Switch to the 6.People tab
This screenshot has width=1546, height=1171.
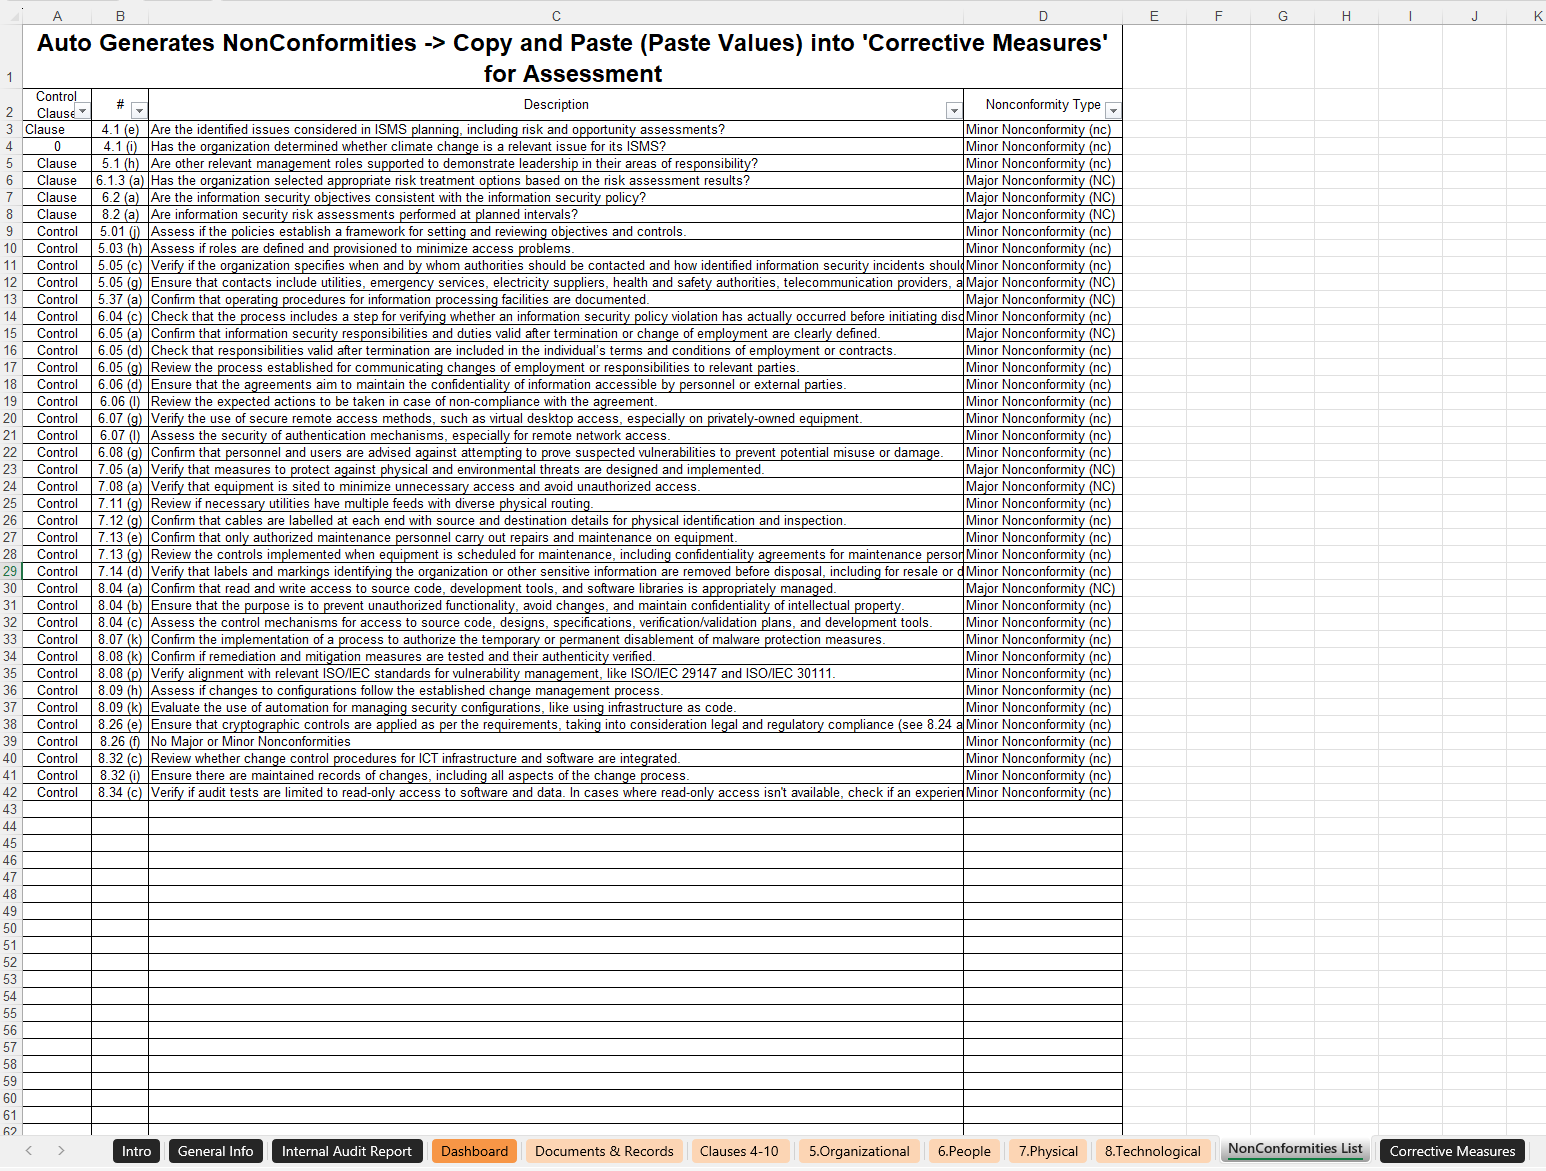[964, 1151]
